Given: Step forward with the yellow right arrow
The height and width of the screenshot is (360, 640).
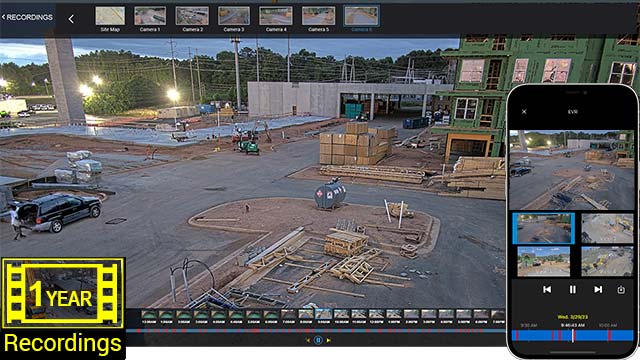Looking at the screenshot, I should point(329,340).
